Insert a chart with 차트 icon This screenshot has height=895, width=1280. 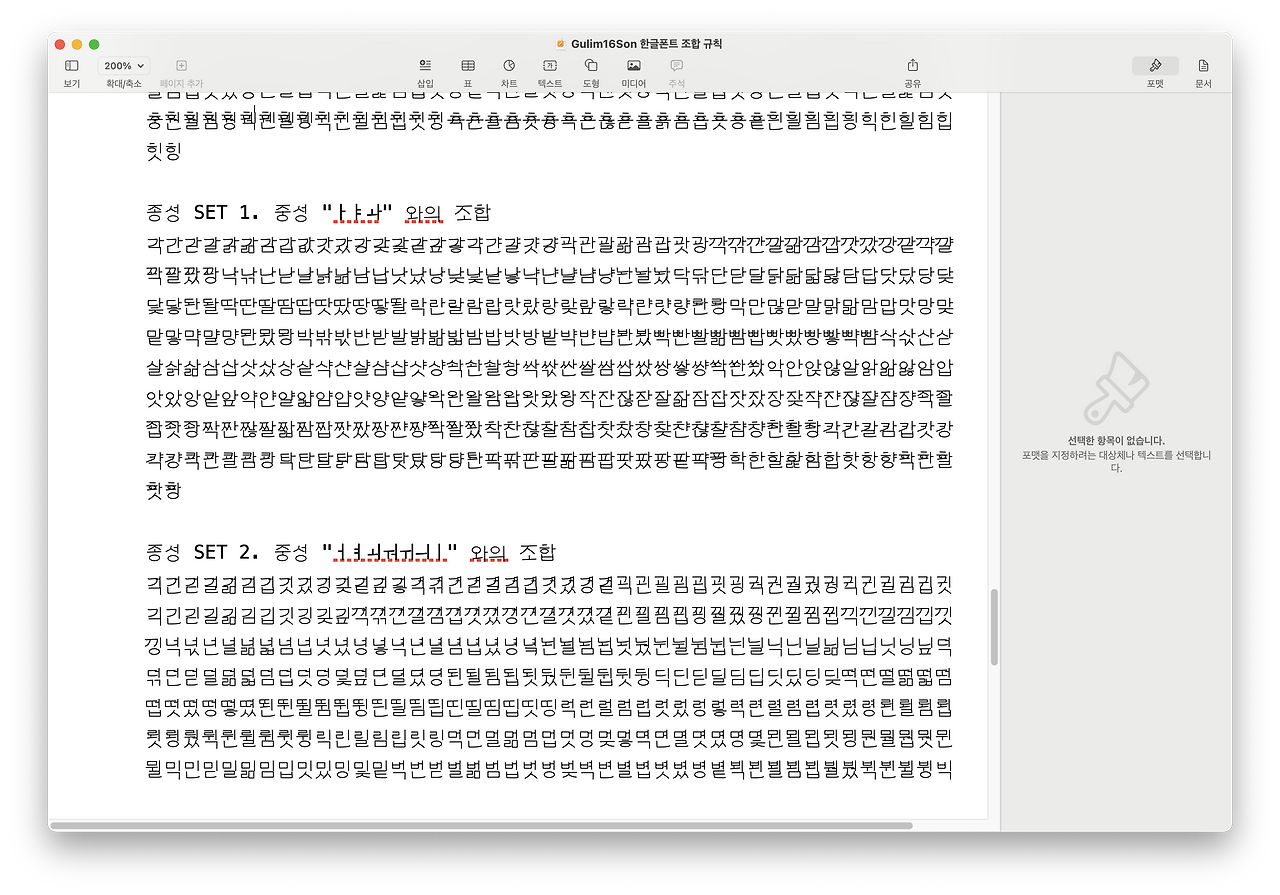point(509,66)
